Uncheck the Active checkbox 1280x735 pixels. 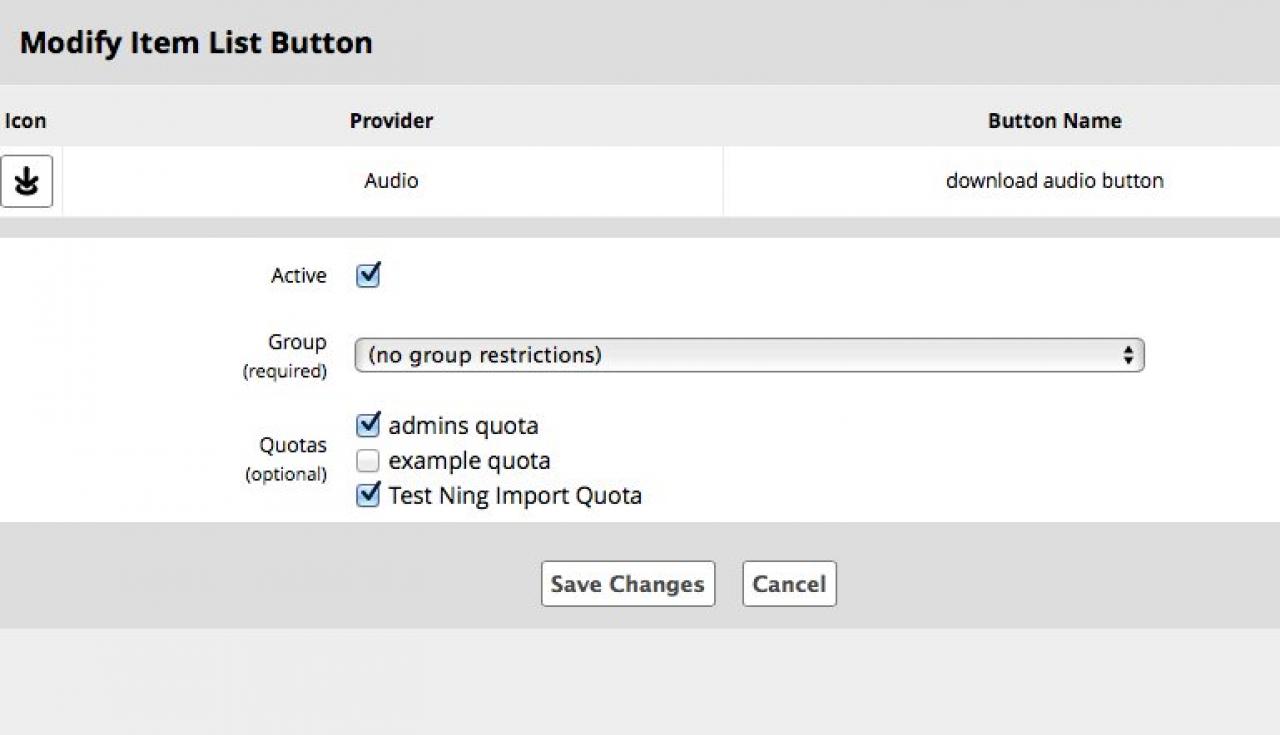click(368, 275)
